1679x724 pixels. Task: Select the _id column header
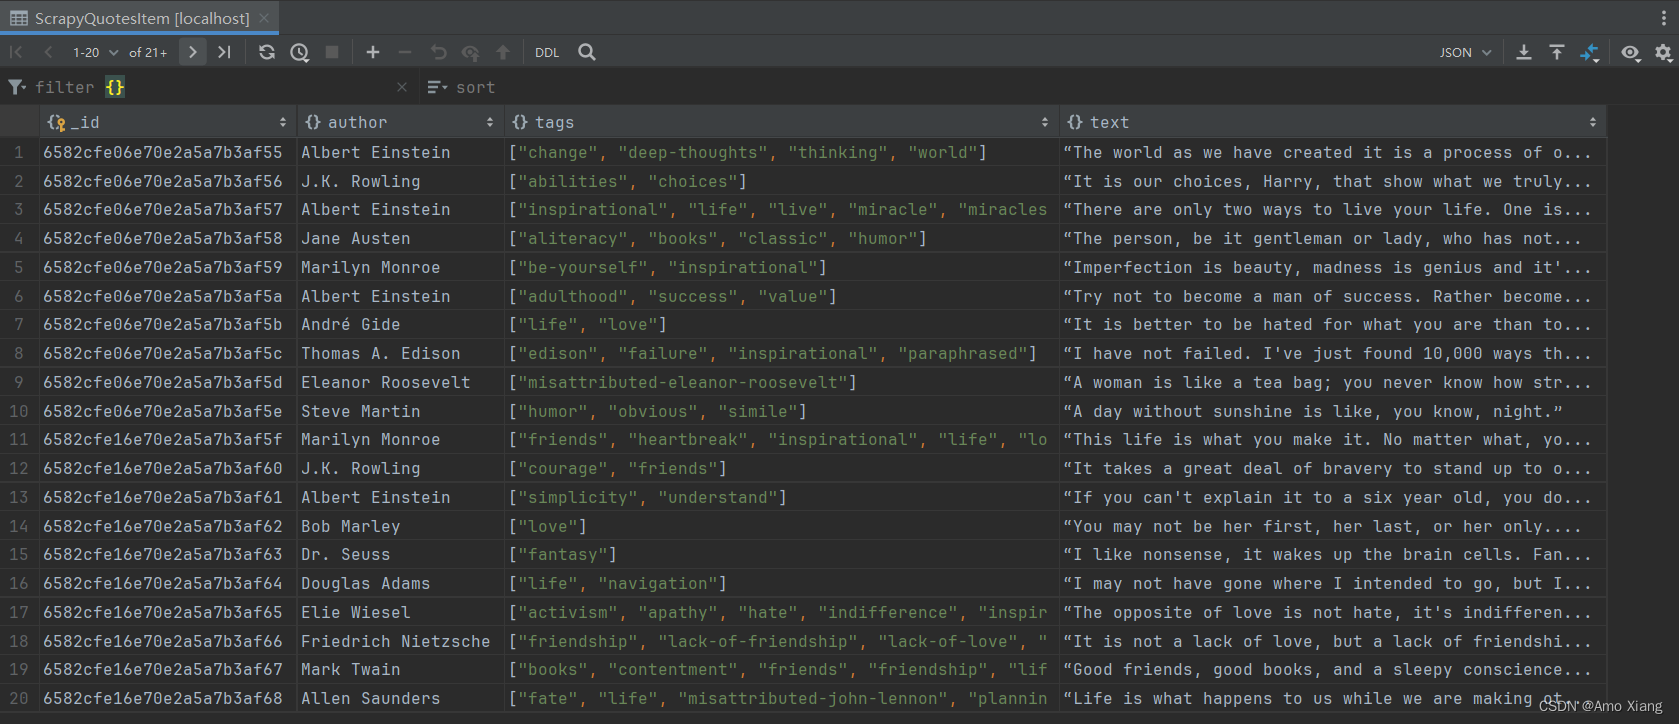pyautogui.click(x=168, y=122)
